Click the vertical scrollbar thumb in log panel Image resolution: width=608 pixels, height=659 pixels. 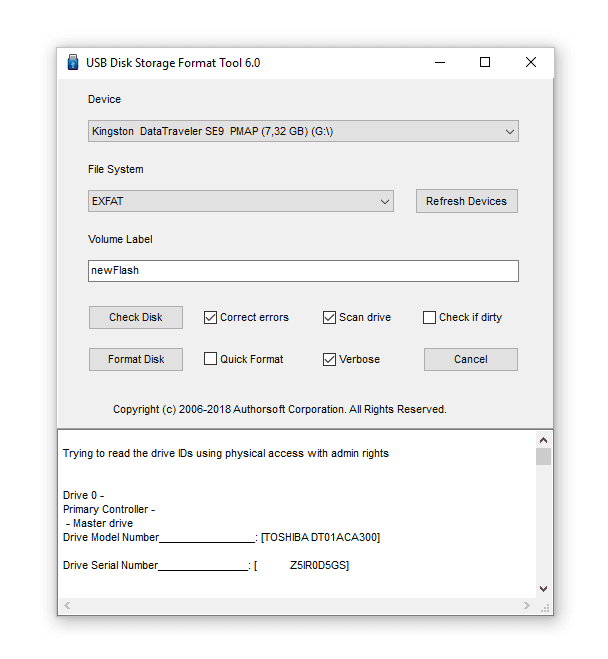[x=543, y=456]
